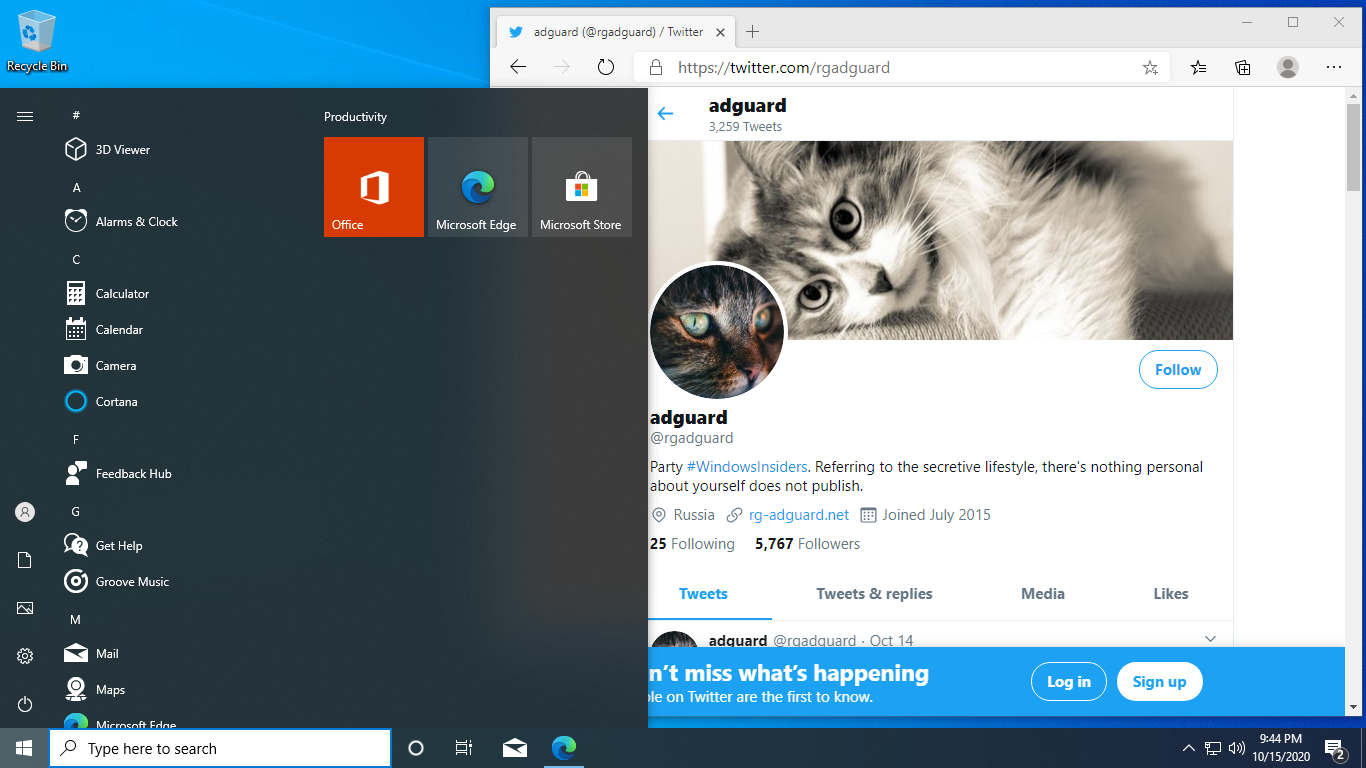Open volume icon in system tray
The image size is (1366, 768).
[1237, 748]
